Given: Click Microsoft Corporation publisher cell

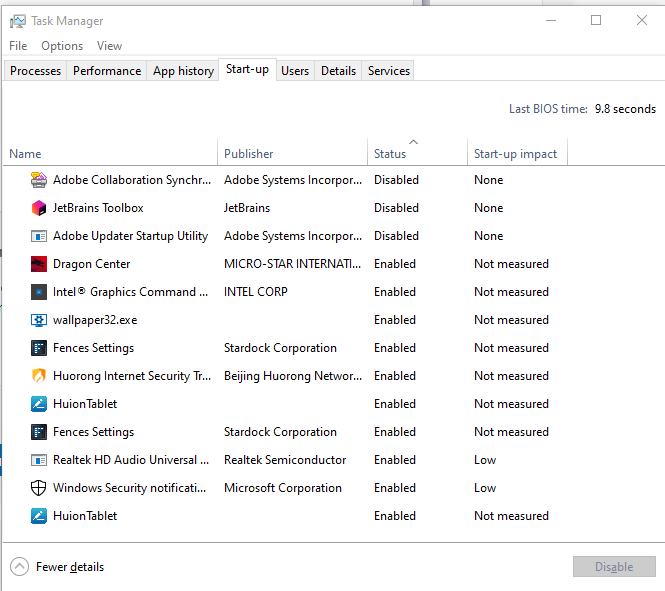Looking at the screenshot, I should click(282, 488).
